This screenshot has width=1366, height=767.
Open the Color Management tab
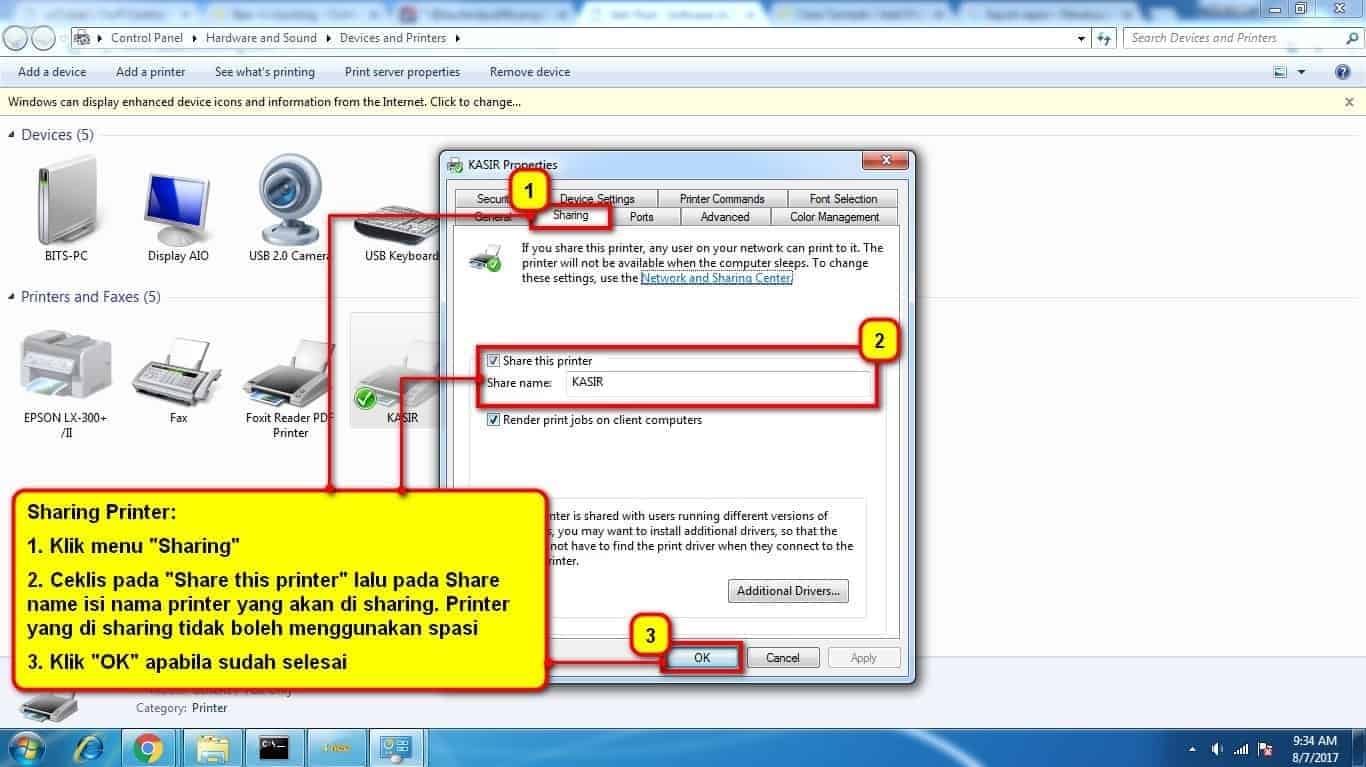pos(834,217)
